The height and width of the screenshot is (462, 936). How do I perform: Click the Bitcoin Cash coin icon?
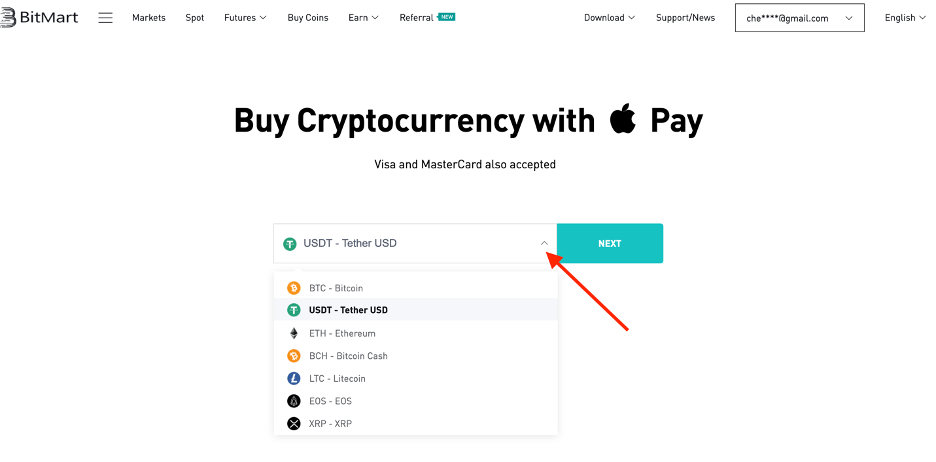pos(294,356)
